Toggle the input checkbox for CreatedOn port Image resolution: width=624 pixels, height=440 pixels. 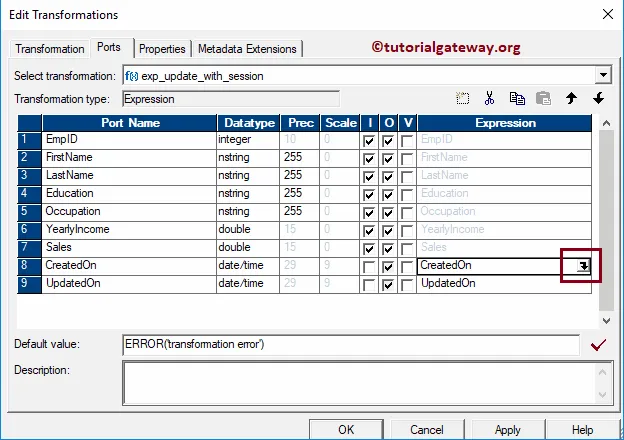pos(370,266)
